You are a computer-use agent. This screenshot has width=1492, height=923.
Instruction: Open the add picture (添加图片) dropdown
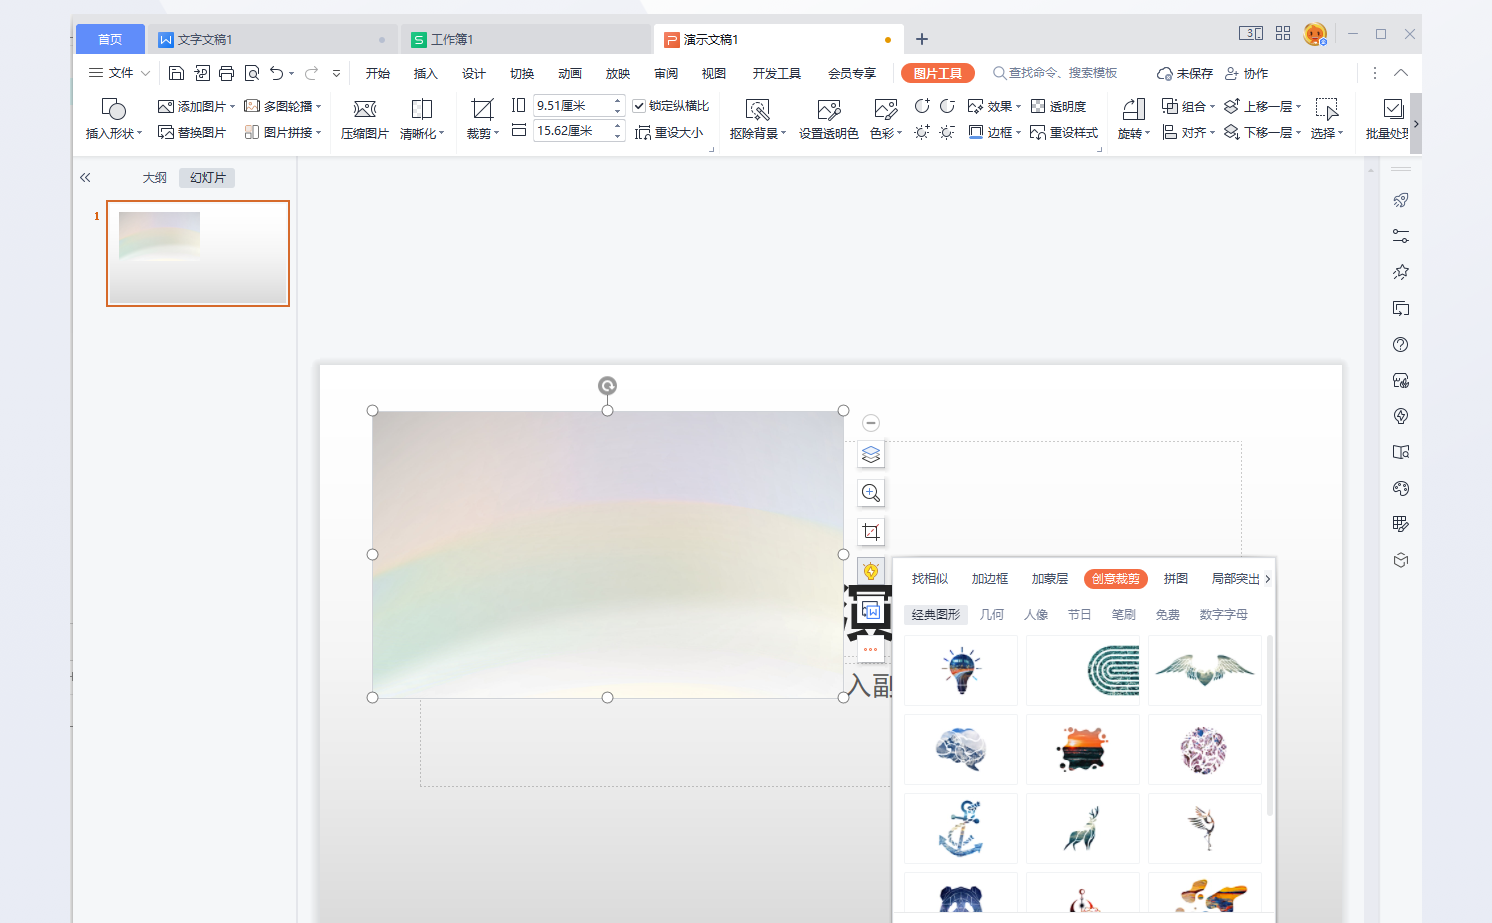click(197, 106)
